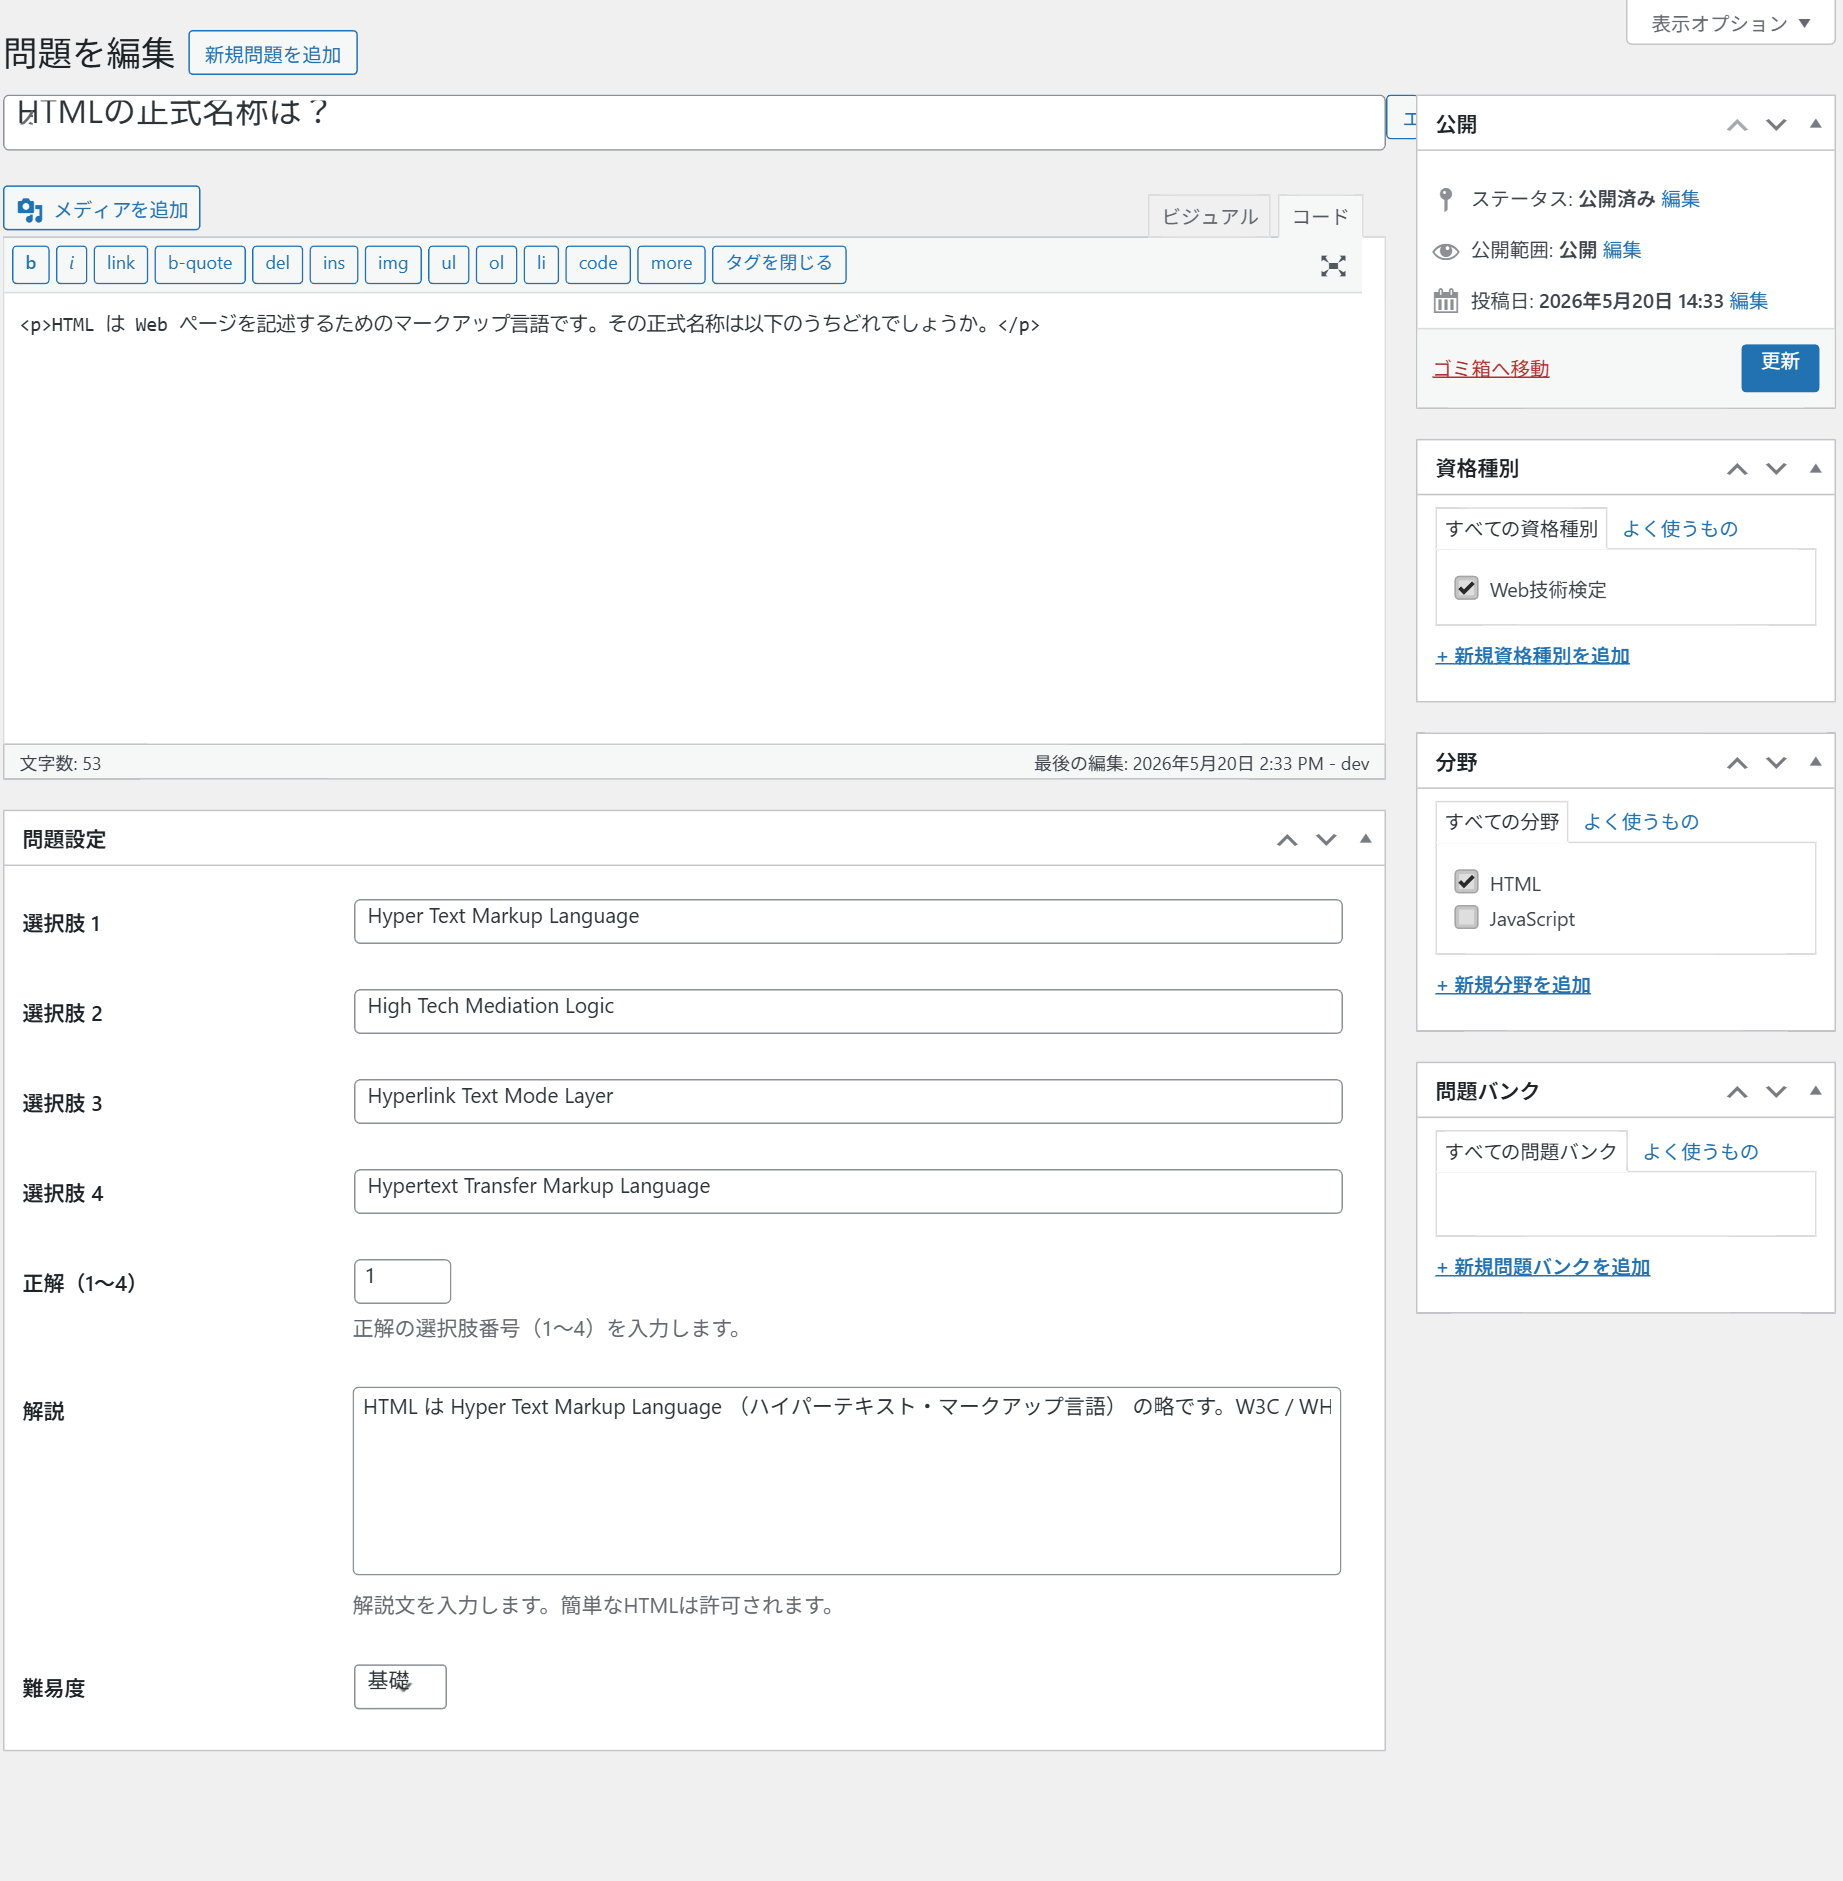The image size is (1843, 1881).
Task: Select すべての問題バンク tab
Action: 1531,1151
